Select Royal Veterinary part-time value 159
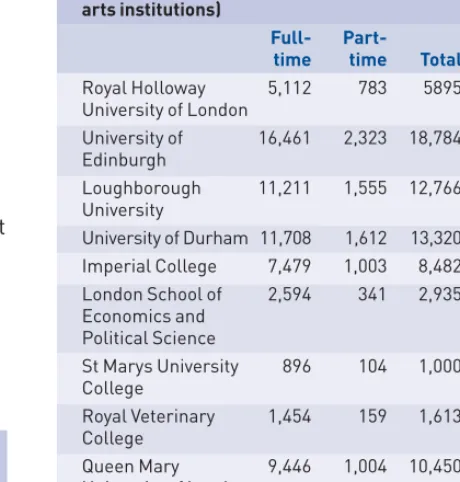The width and height of the screenshot is (460, 482). (x=373, y=416)
